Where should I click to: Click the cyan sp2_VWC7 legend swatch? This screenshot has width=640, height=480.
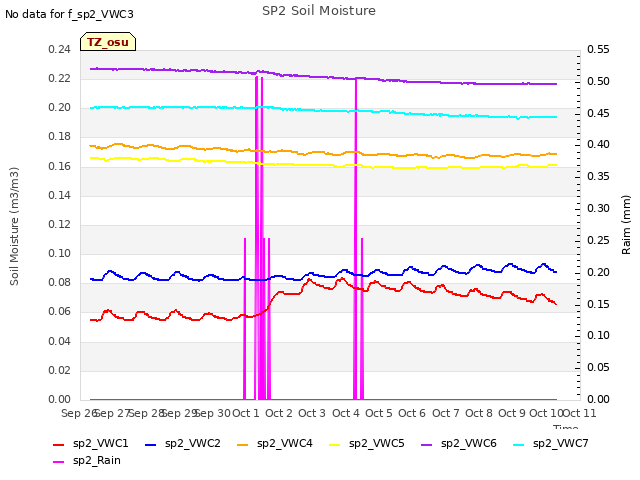pos(519,444)
